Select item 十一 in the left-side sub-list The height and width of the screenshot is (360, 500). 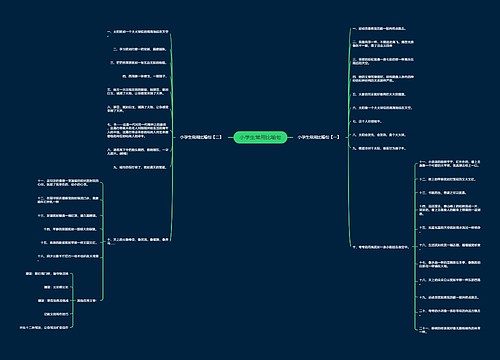click(68, 182)
